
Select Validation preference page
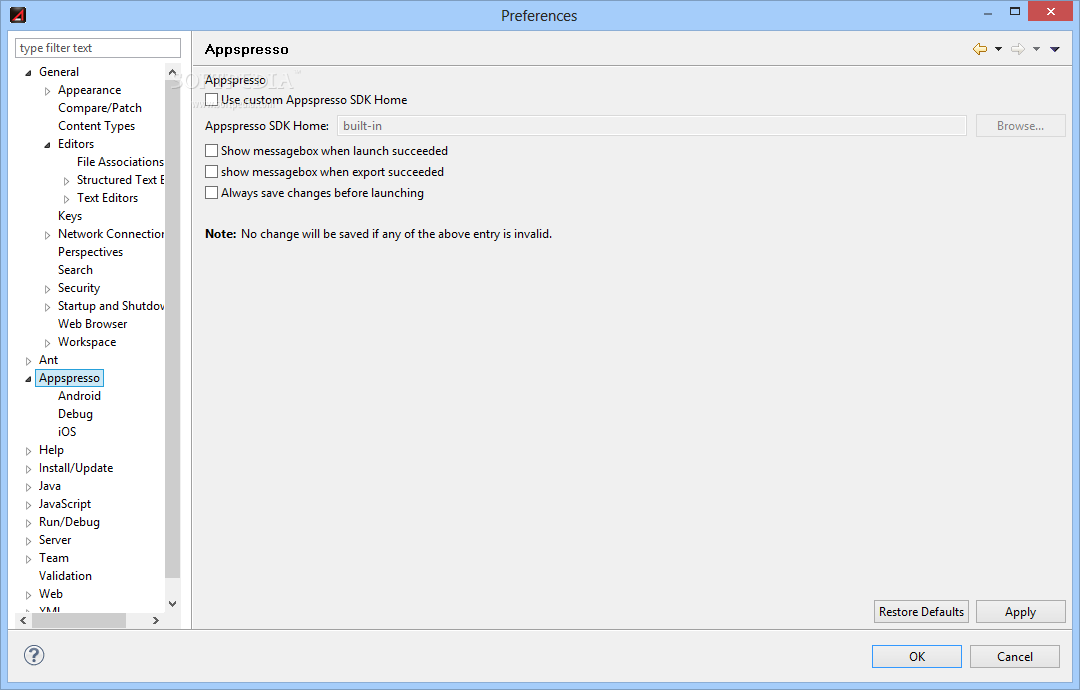pyautogui.click(x=65, y=576)
